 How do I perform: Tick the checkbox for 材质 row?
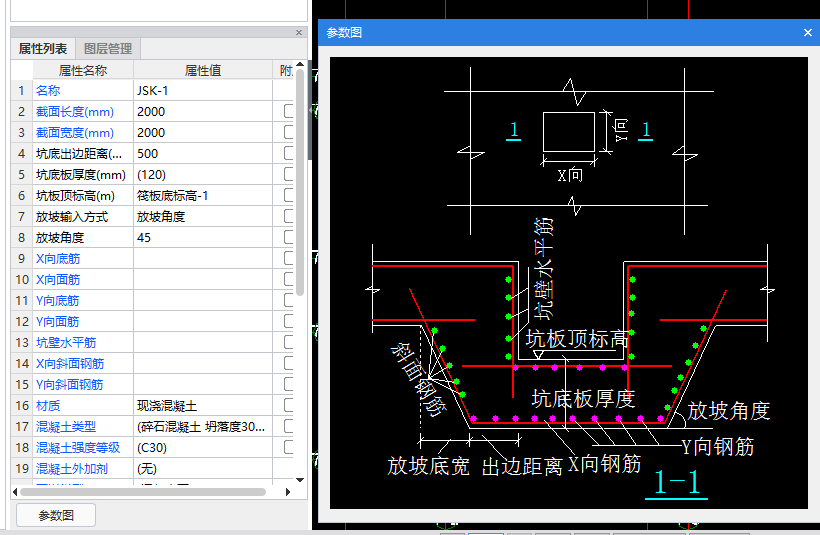point(289,405)
